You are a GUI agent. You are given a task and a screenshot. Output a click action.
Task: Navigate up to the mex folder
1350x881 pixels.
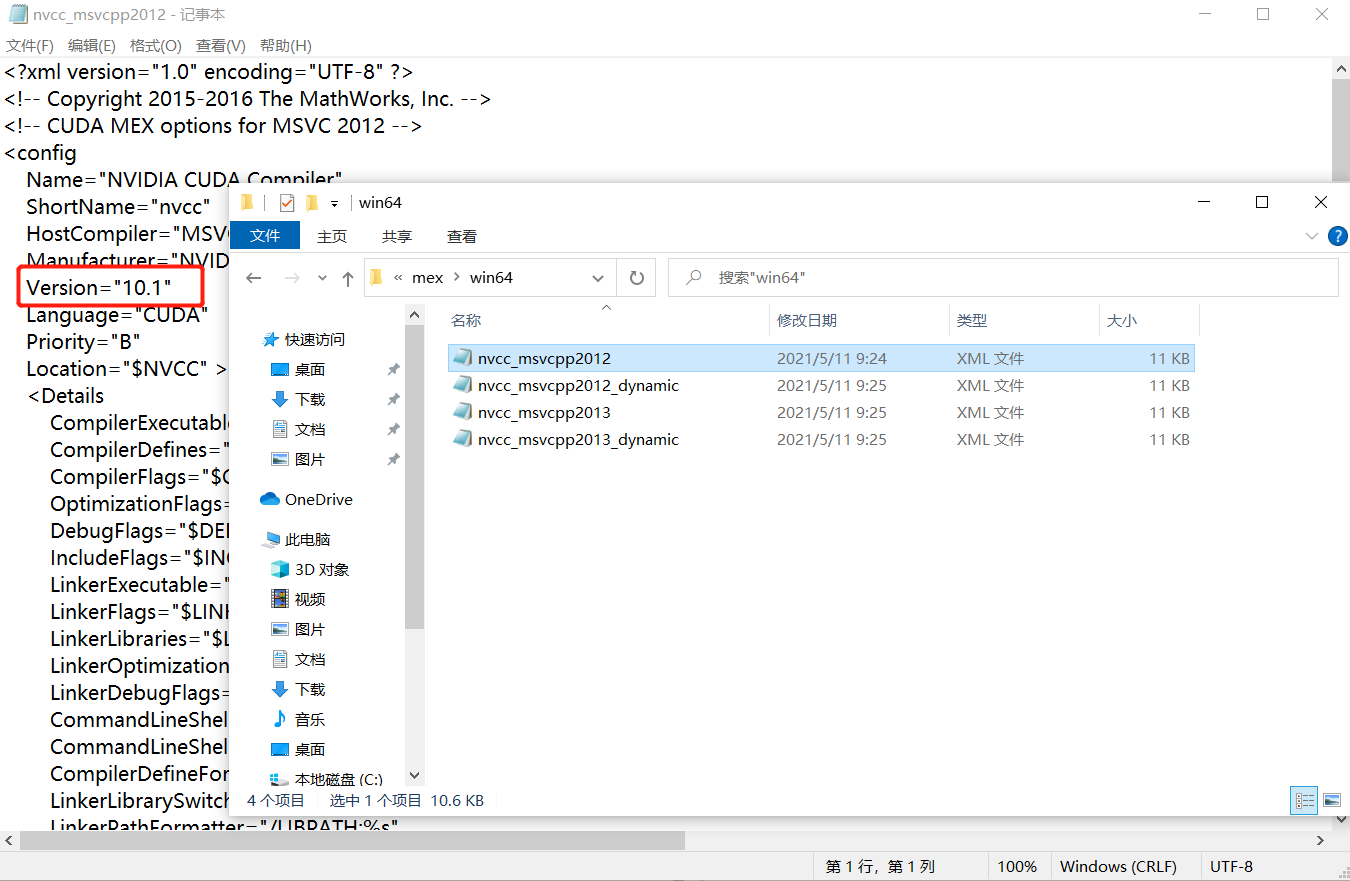(348, 277)
